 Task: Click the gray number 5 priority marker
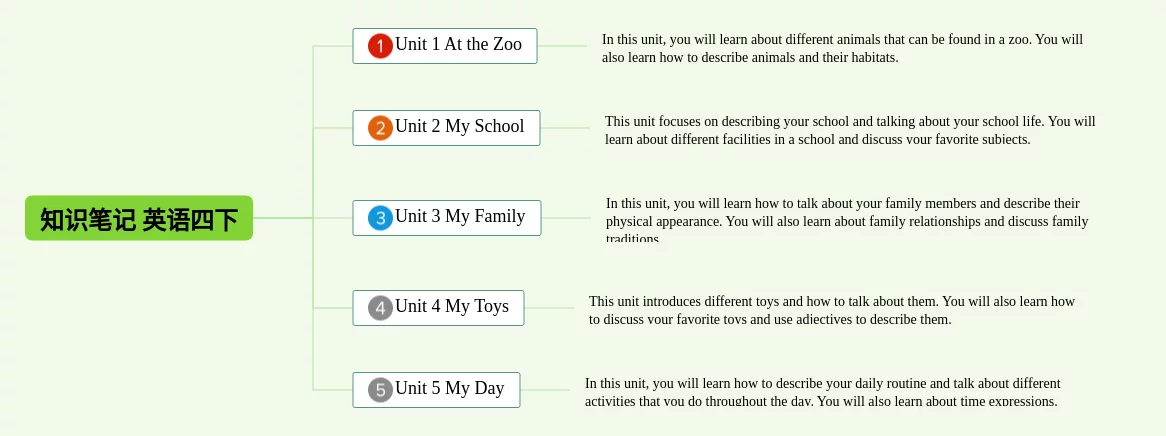[380, 390]
